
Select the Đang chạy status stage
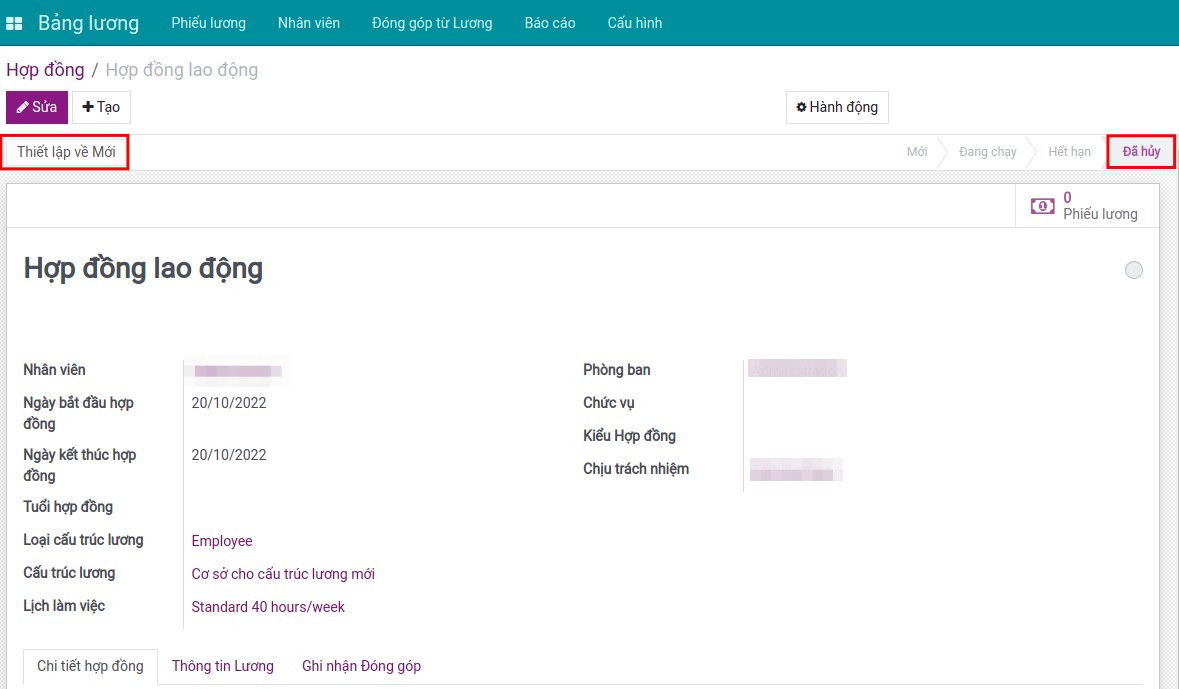coord(987,152)
